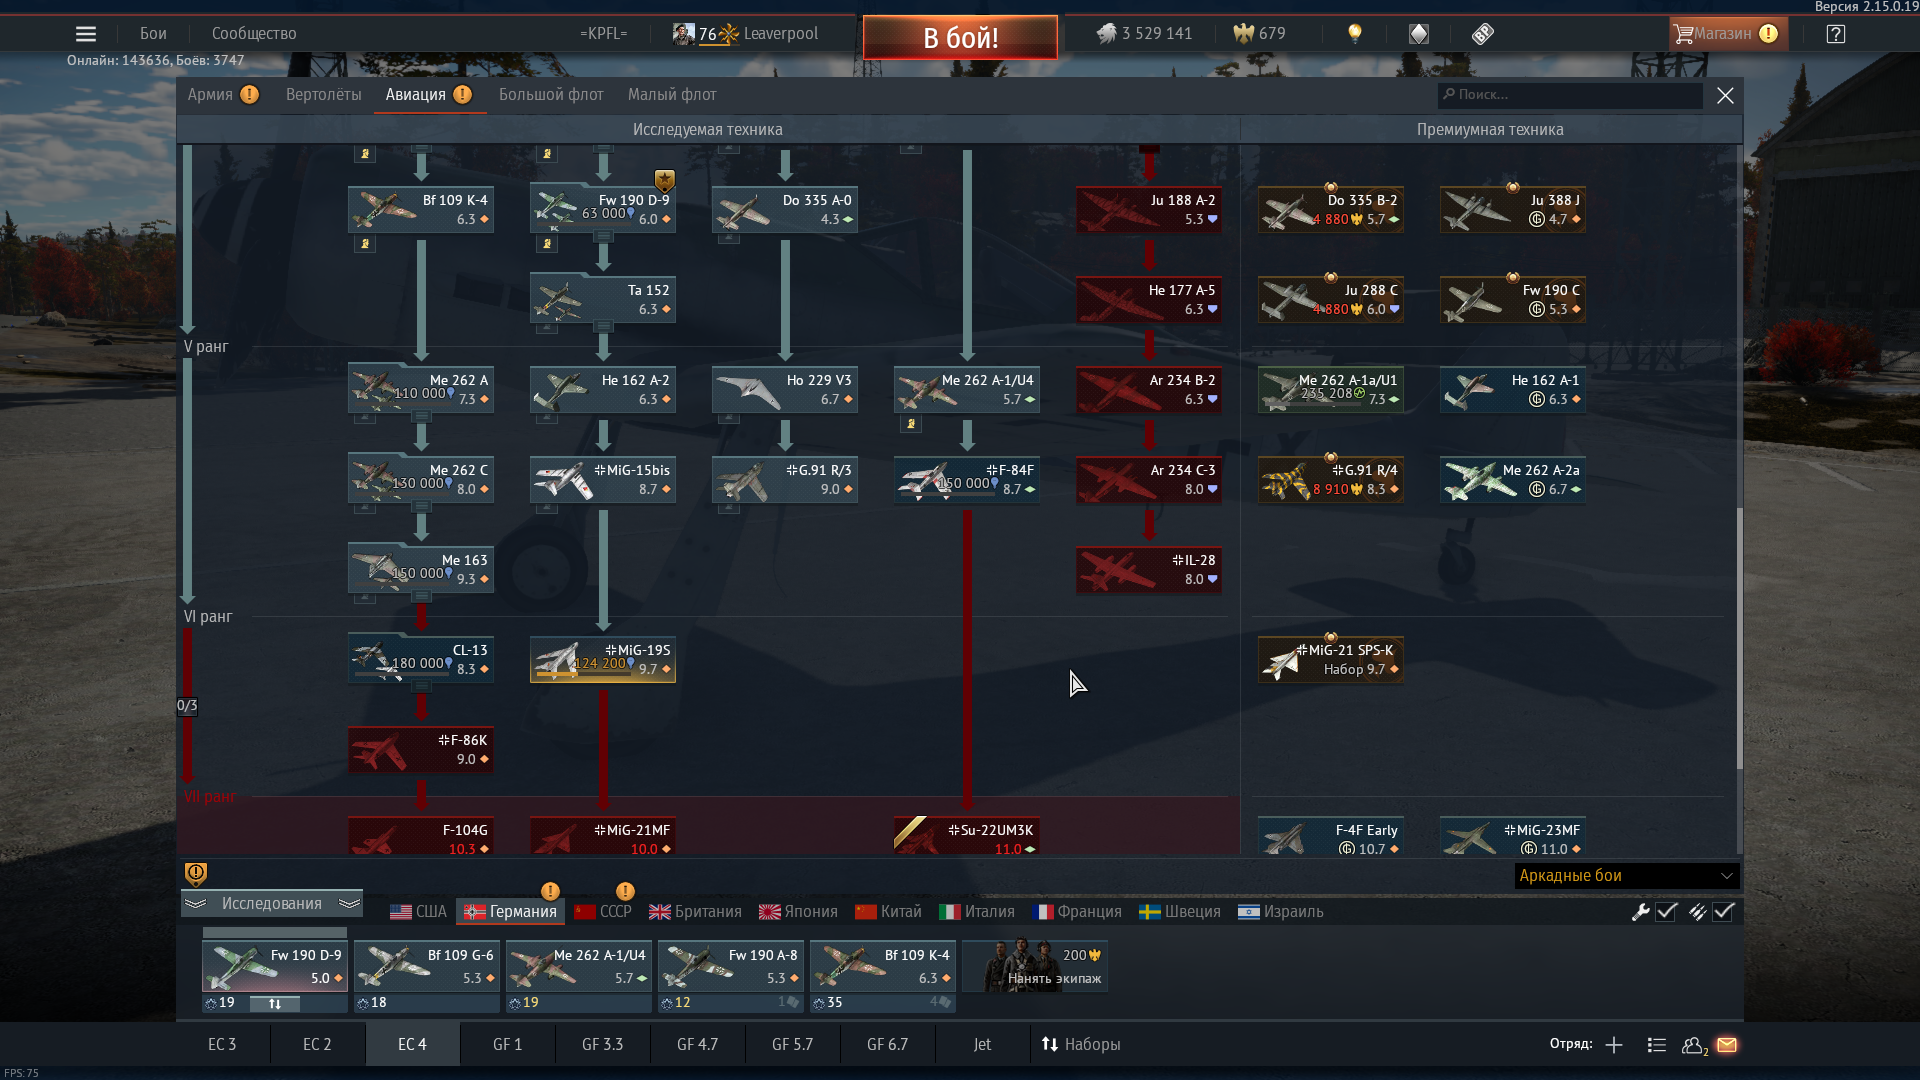1920x1080 pixels.
Task: Select the Япония nation tab
Action: point(798,912)
